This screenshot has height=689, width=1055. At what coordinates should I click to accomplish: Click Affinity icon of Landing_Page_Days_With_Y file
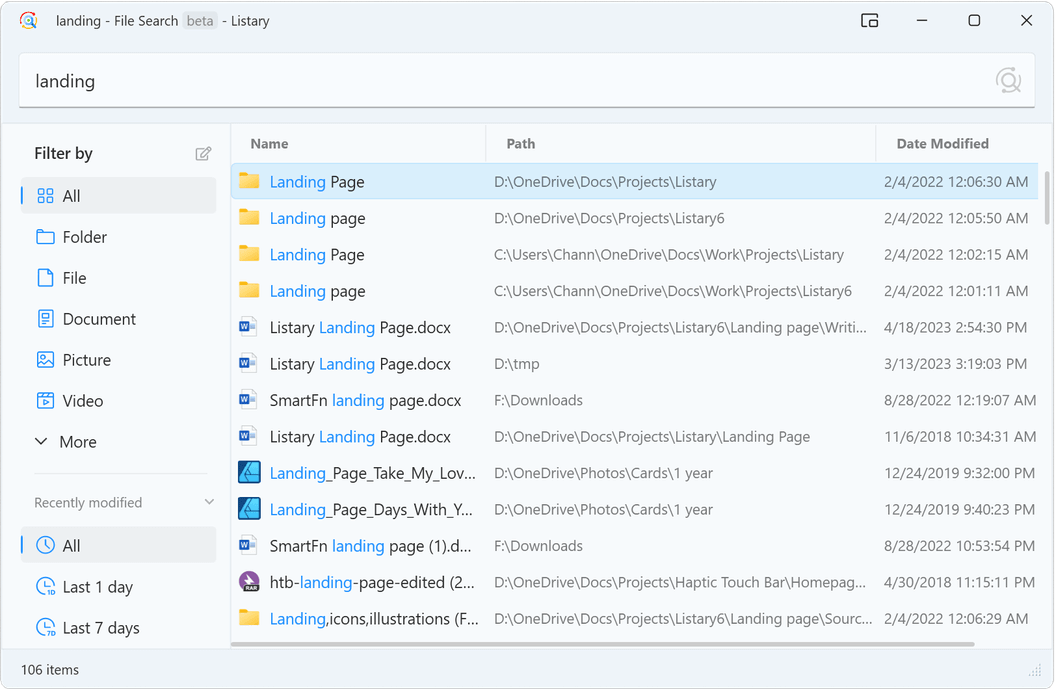(249, 509)
